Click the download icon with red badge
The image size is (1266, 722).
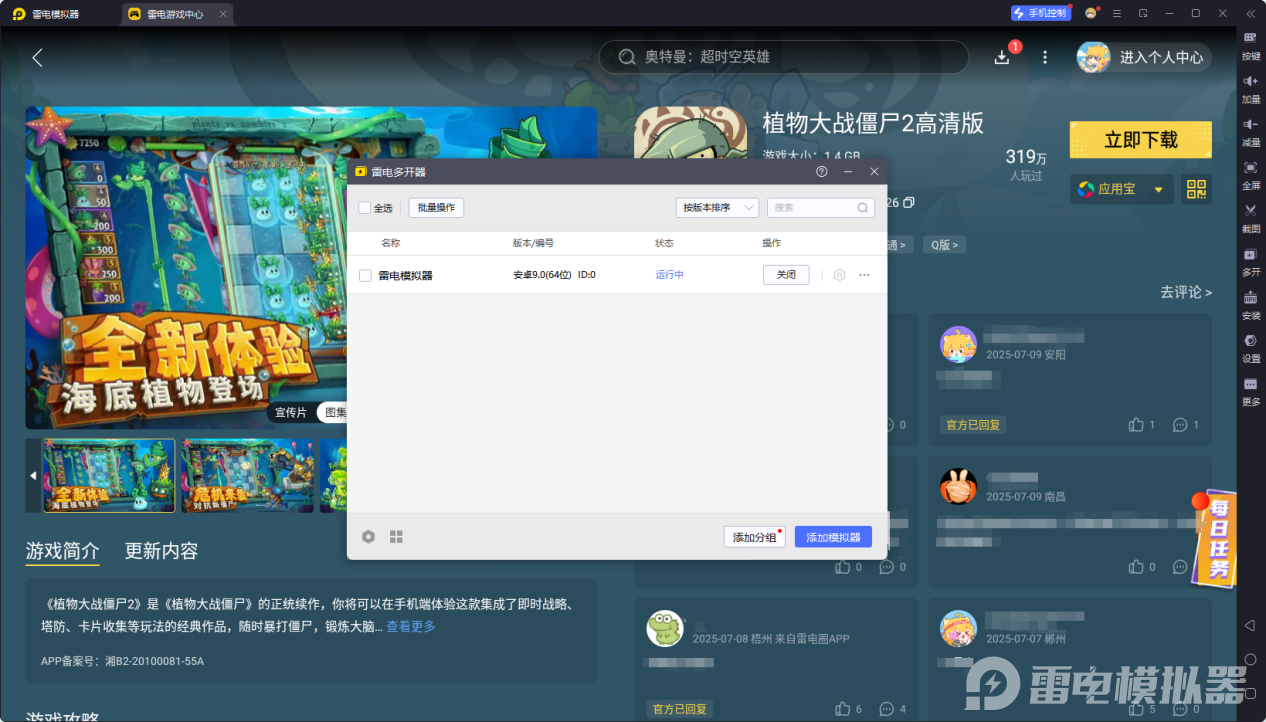pos(1001,57)
